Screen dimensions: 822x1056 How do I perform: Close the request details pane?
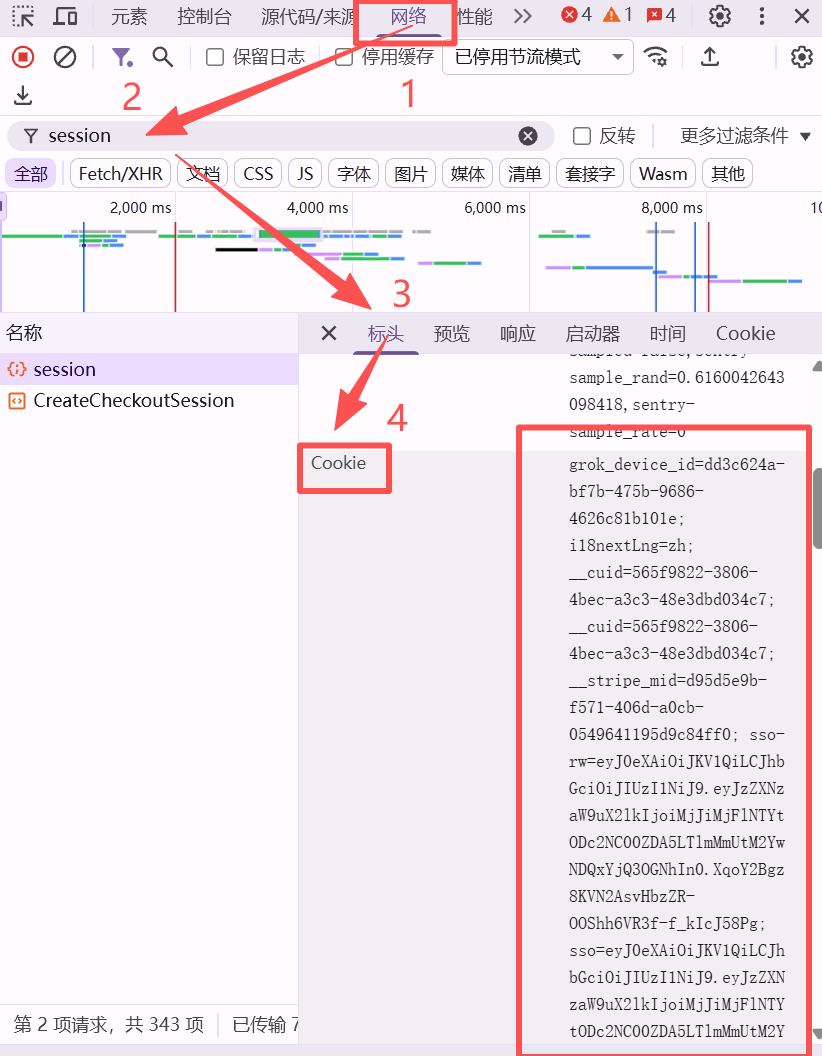[329, 333]
